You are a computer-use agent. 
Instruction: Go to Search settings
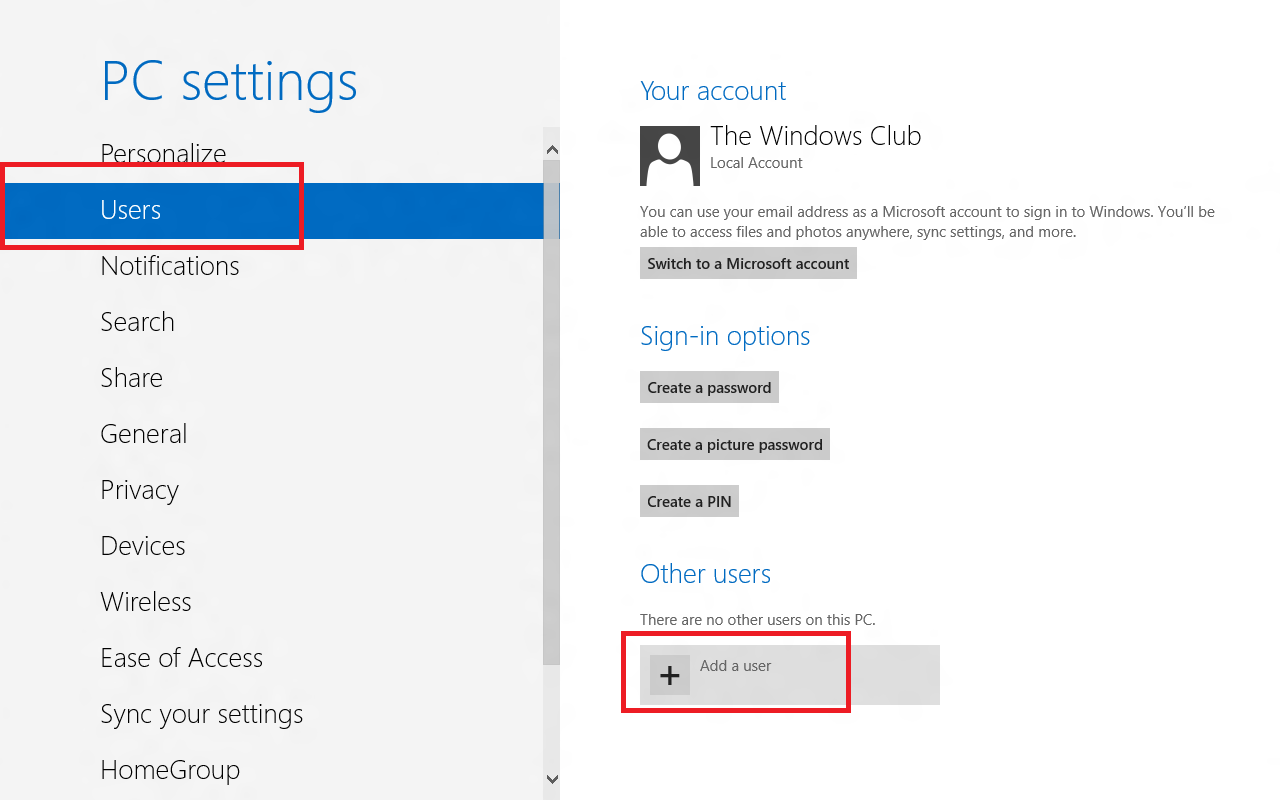click(138, 322)
